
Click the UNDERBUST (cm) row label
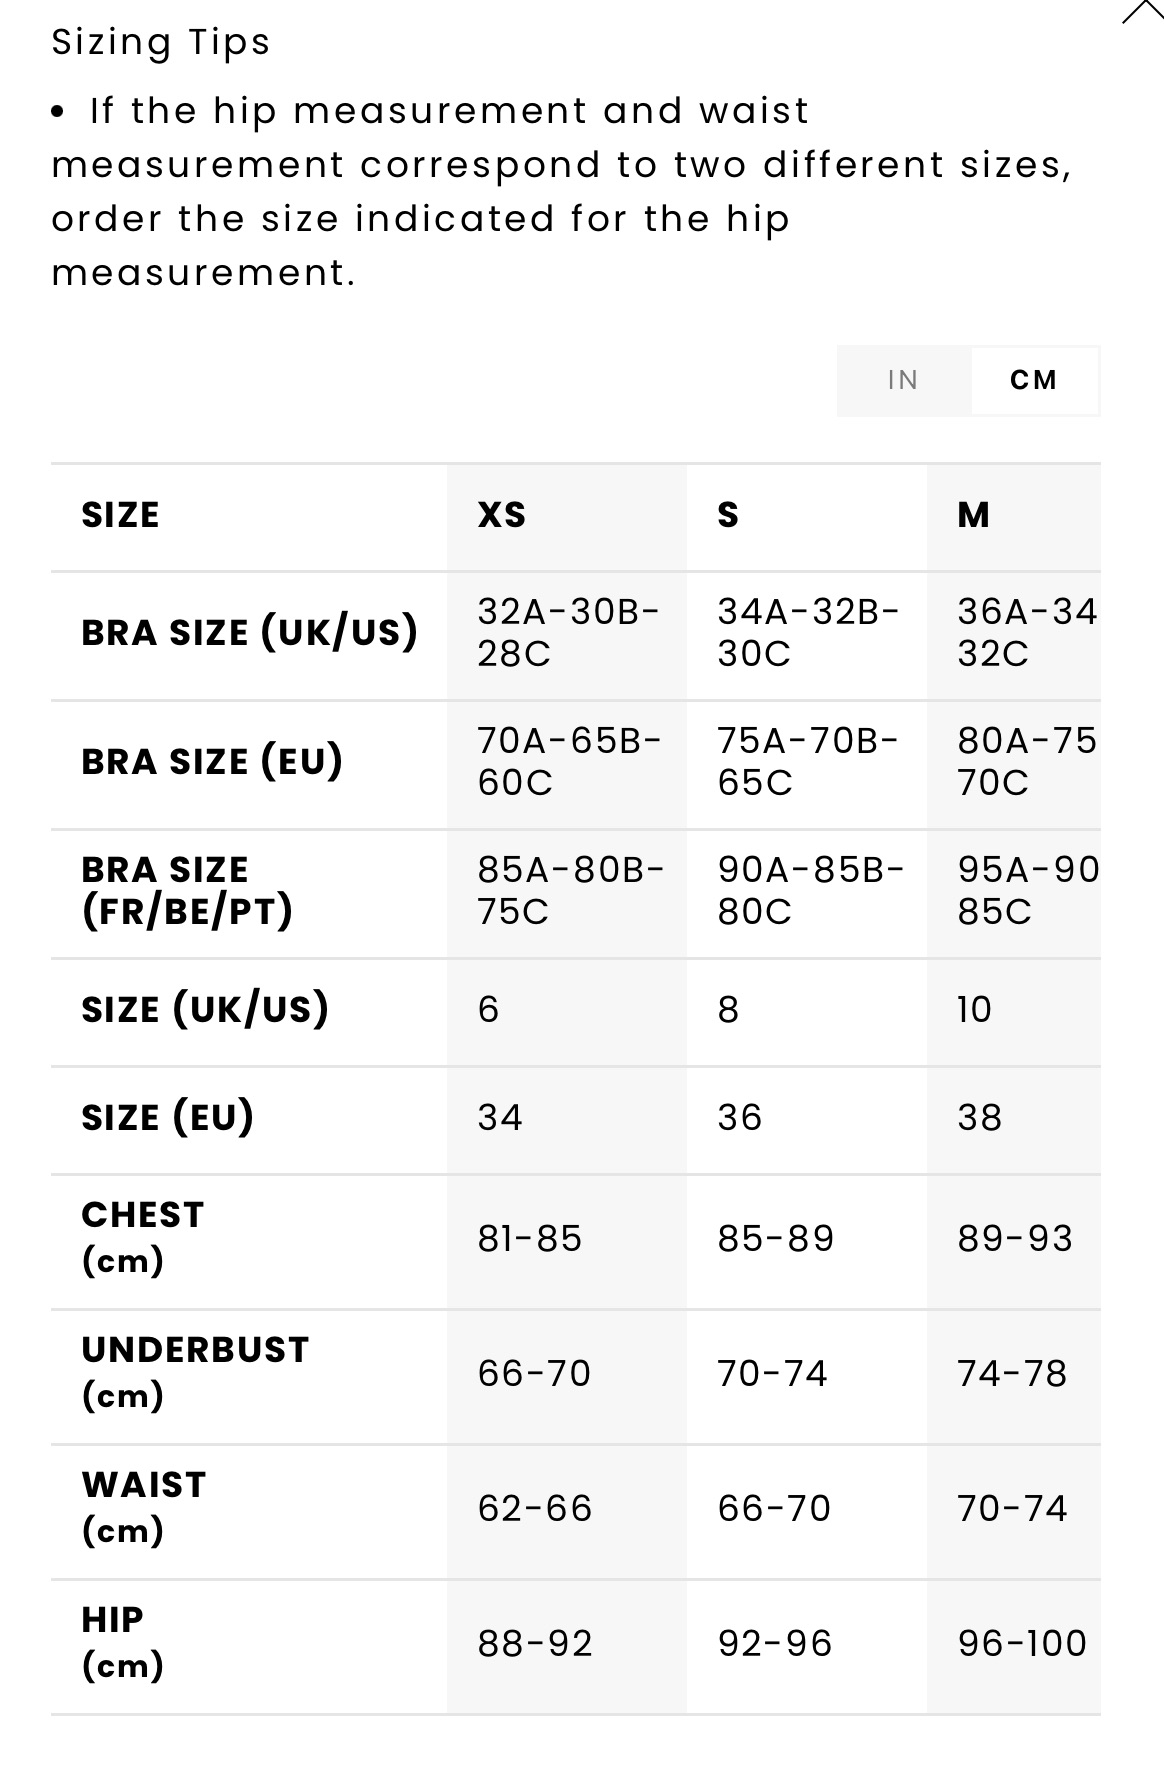pos(196,1372)
